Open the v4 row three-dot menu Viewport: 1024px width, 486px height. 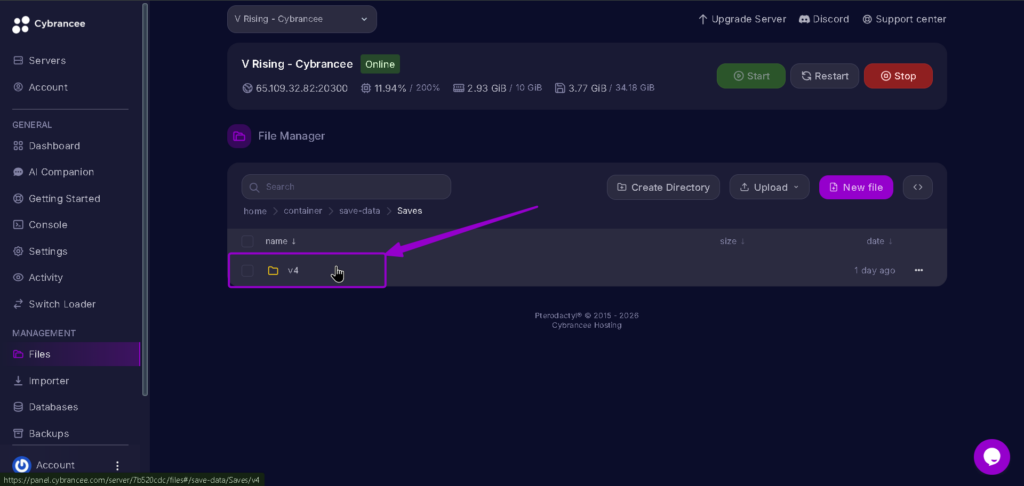click(x=919, y=270)
